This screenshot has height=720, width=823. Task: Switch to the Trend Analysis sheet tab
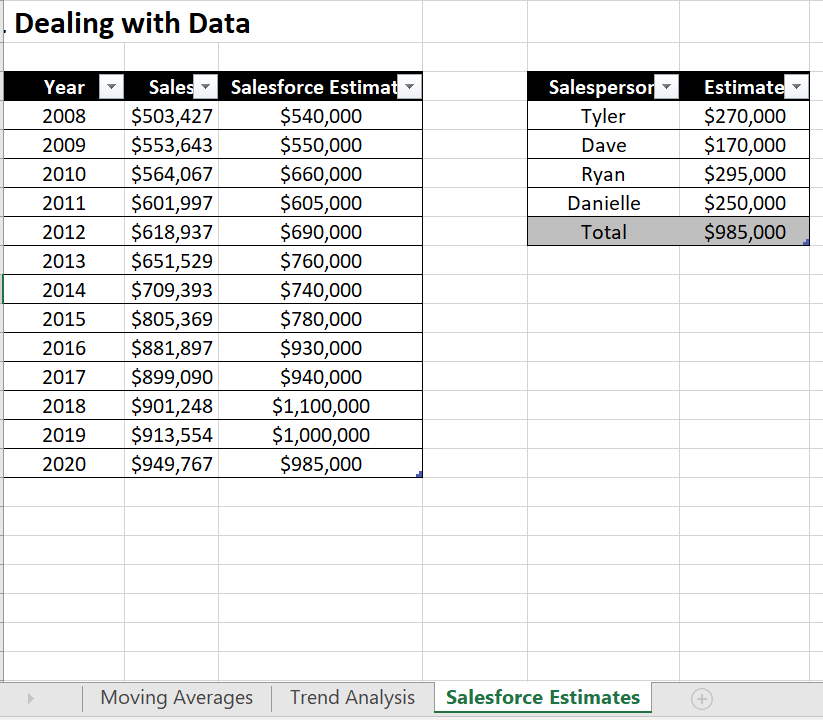pos(352,698)
